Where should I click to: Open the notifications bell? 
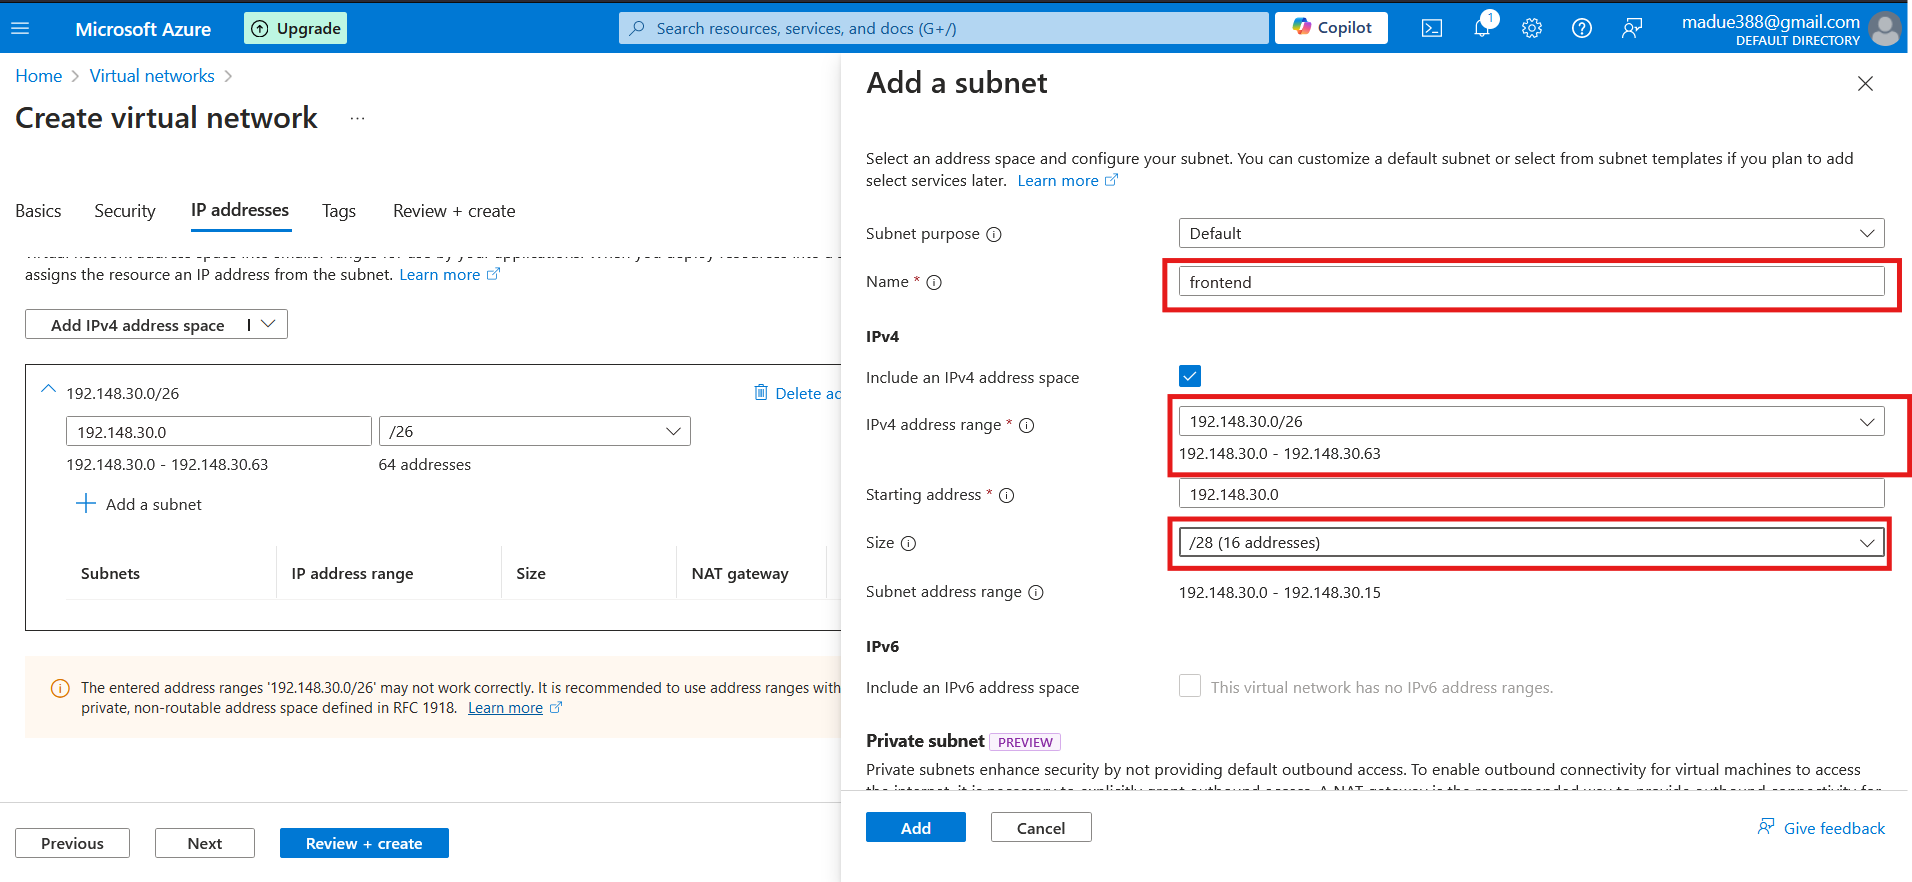[x=1481, y=28]
